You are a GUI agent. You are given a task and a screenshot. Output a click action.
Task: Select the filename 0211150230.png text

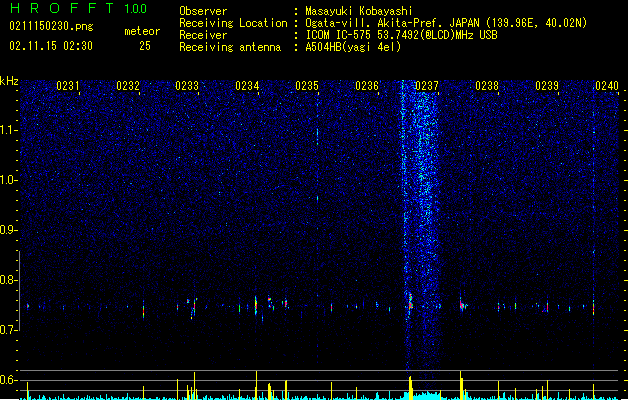(x=51, y=26)
